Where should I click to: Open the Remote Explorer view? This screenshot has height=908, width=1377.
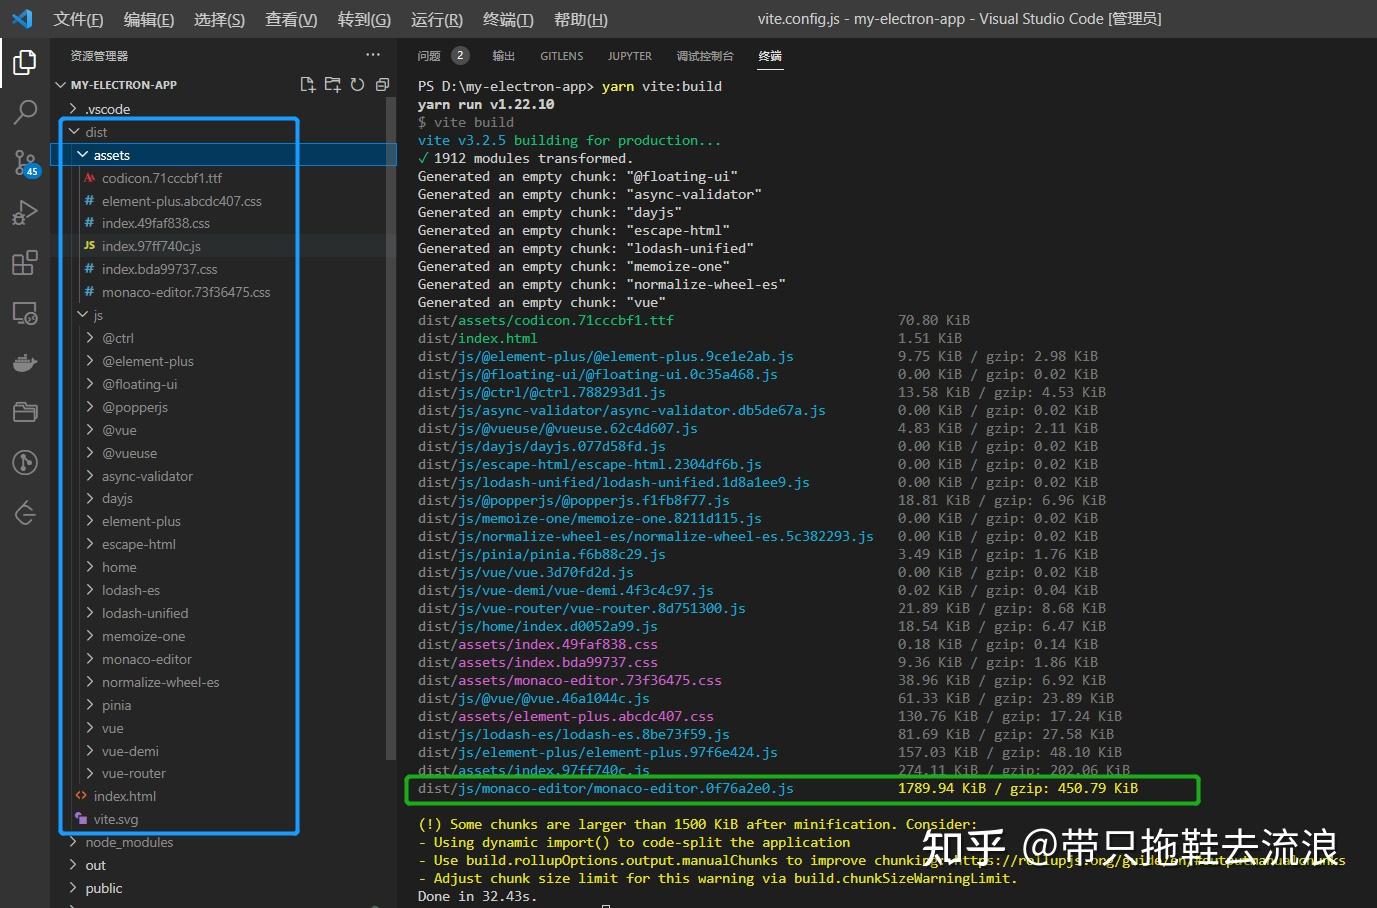coord(25,313)
